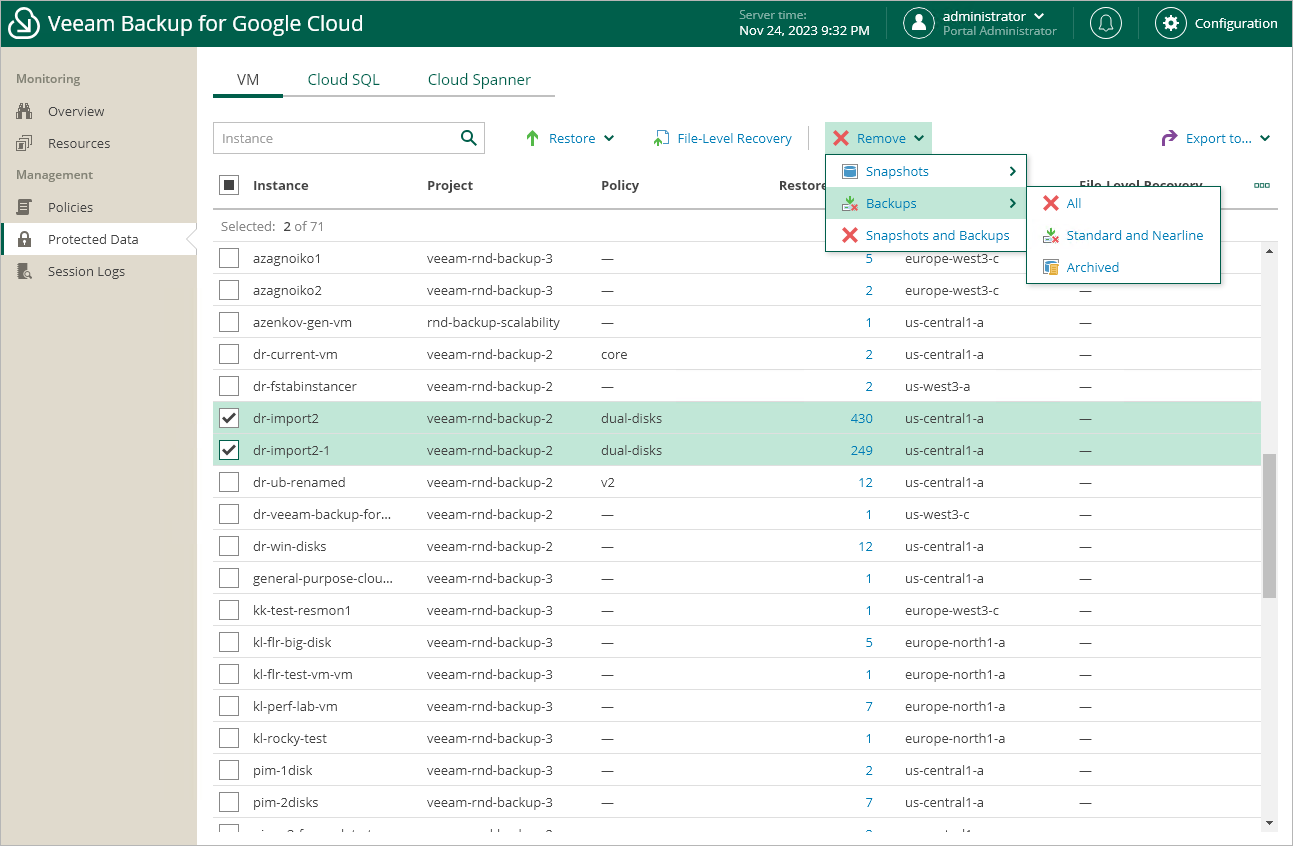Click the notifications bell icon
The height and width of the screenshot is (846, 1293).
click(x=1105, y=23)
